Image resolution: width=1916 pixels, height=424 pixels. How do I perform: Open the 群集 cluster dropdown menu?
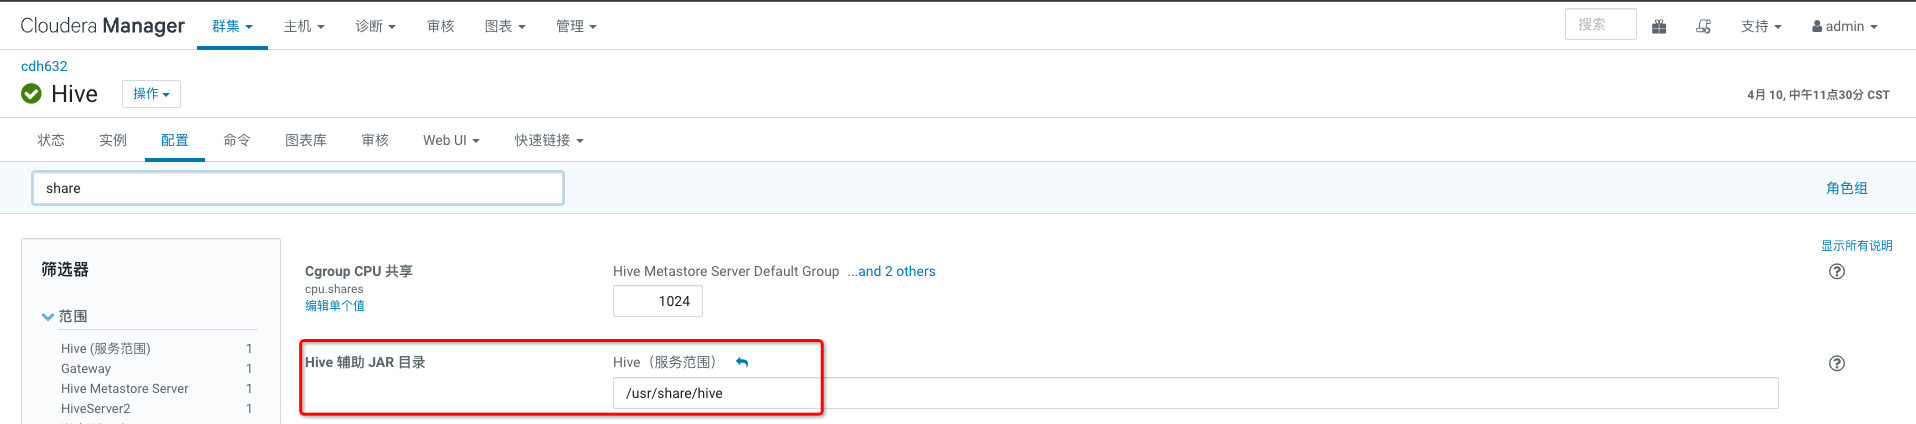click(232, 27)
